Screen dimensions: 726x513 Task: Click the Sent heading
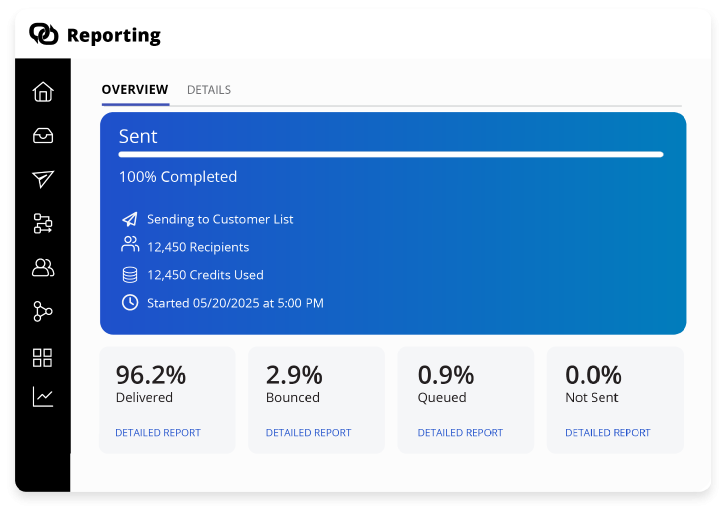(138, 136)
